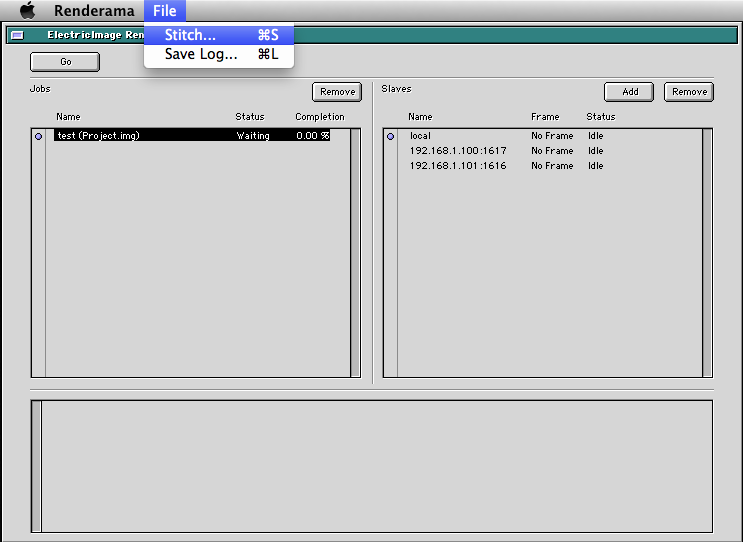The height and width of the screenshot is (542, 743).
Task: Select Save Log... in the File menu
Action: 201,54
